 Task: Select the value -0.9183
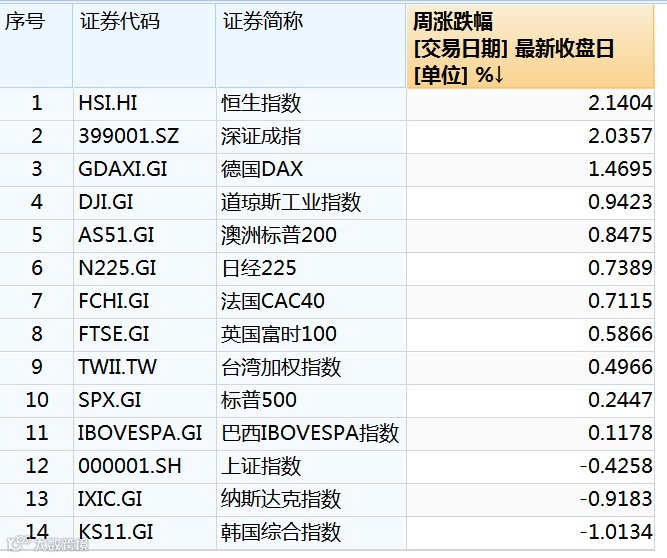[x=616, y=499]
